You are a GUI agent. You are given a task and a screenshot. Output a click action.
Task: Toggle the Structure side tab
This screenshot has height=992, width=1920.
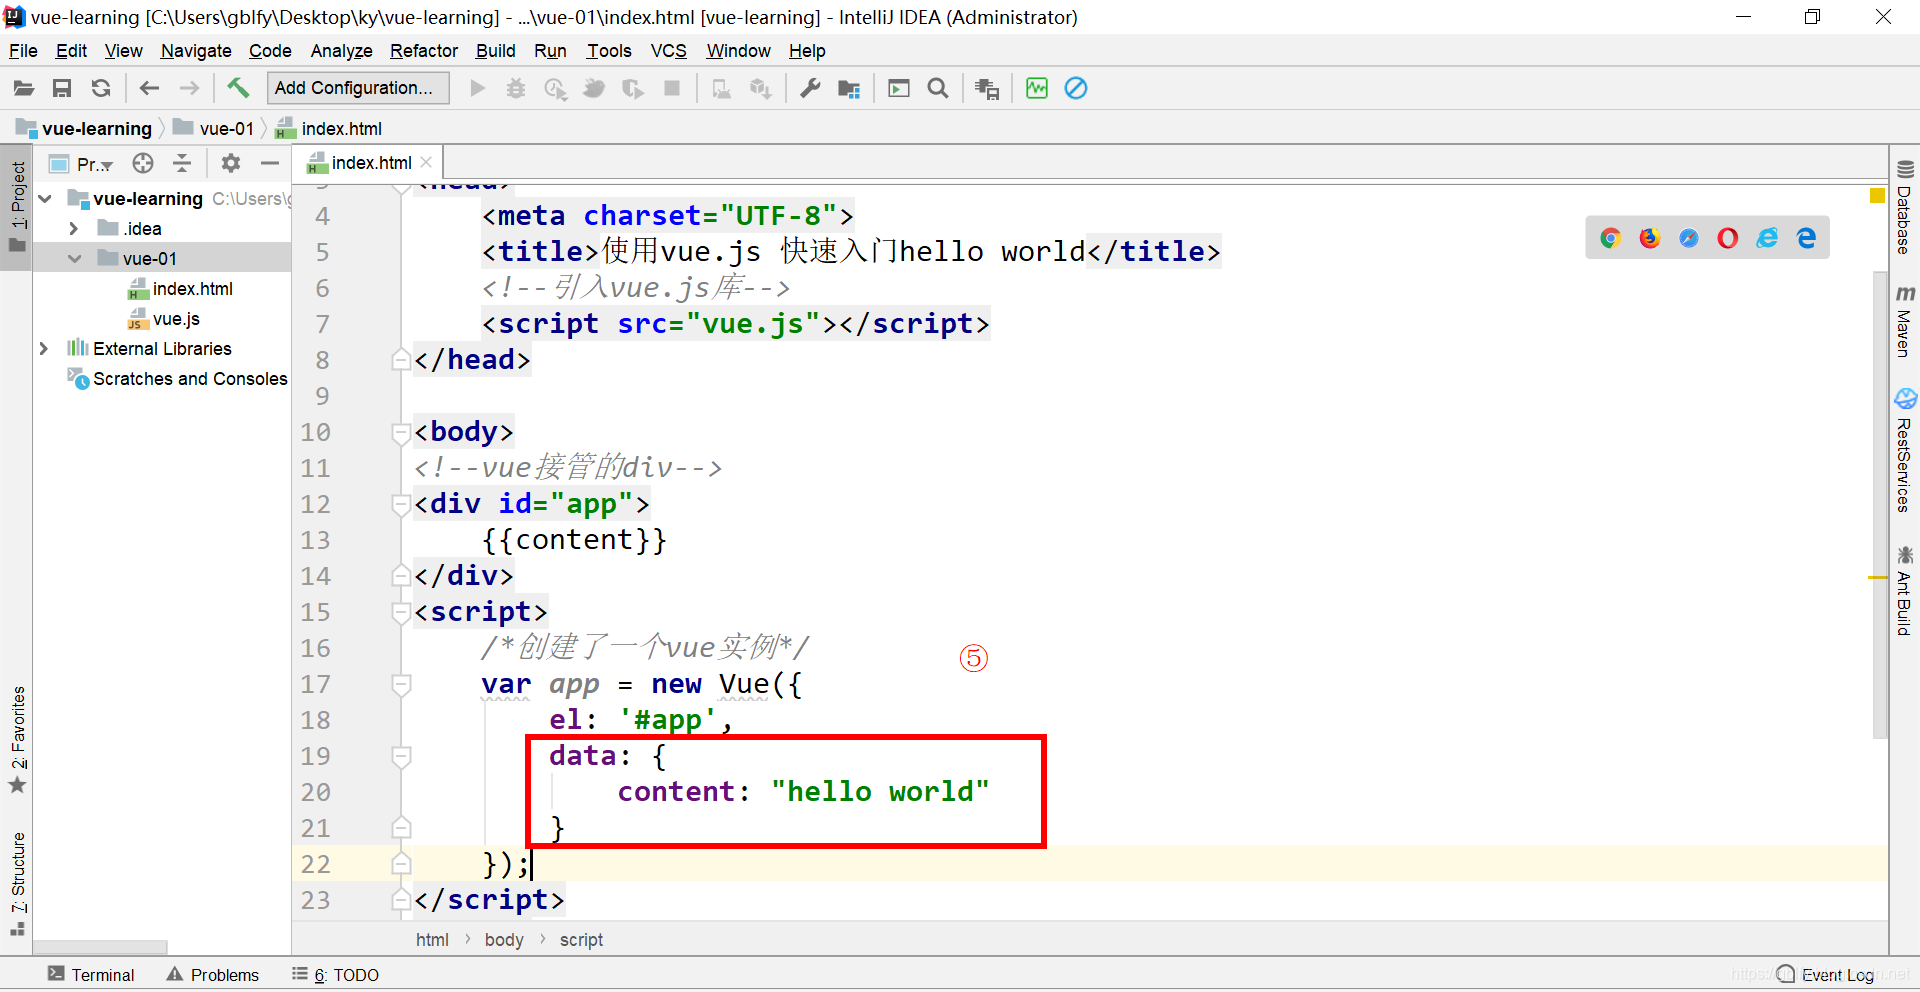(17, 884)
